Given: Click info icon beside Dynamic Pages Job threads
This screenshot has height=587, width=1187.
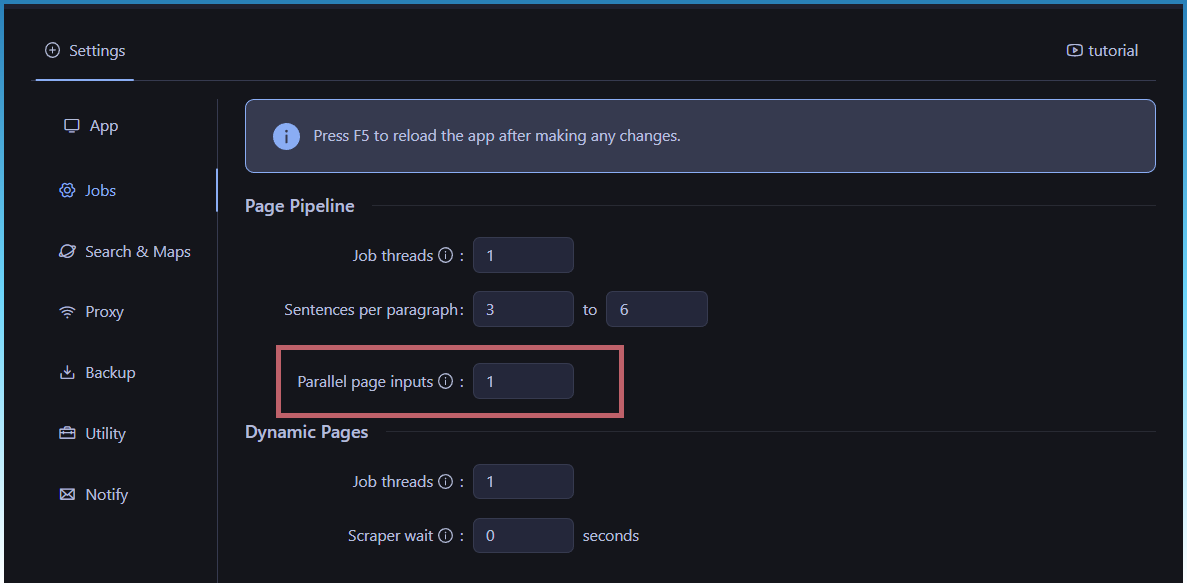Looking at the screenshot, I should coord(446,482).
